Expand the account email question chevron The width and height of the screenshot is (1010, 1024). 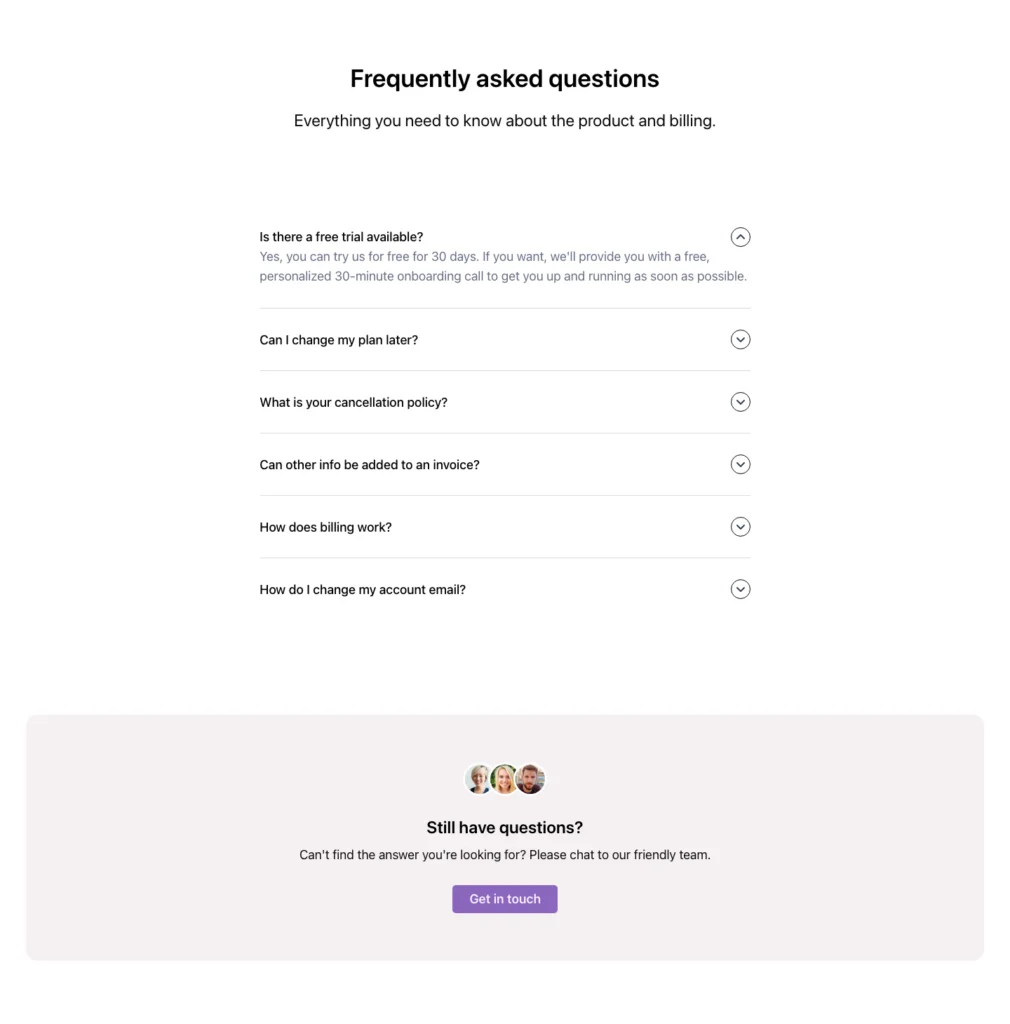coord(740,589)
